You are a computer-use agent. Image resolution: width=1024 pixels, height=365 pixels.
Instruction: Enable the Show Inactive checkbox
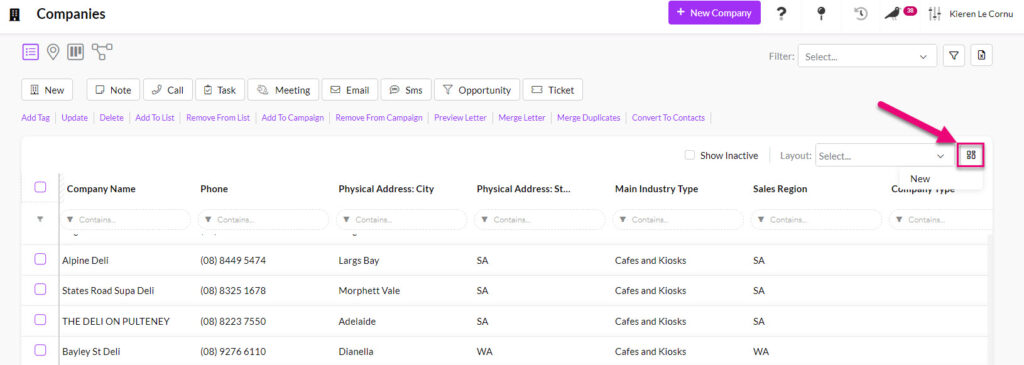[x=690, y=155]
